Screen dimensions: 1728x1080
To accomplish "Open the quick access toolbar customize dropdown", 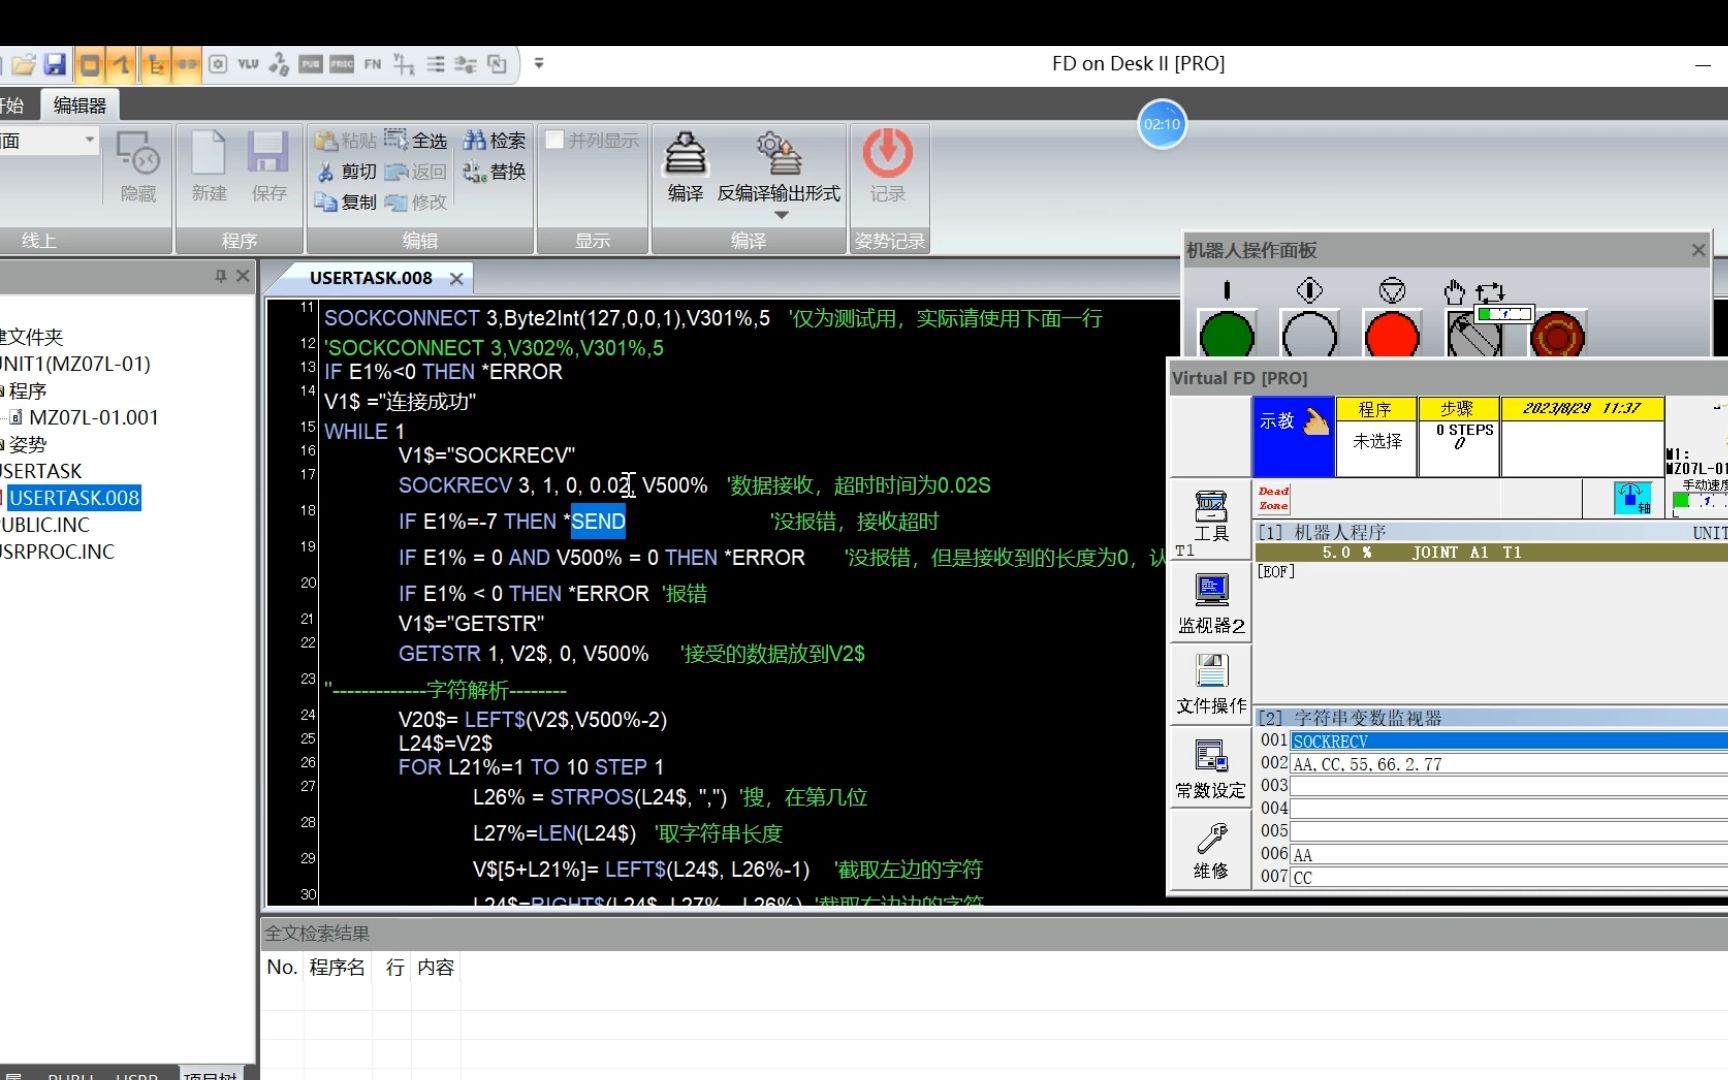I will coord(539,63).
